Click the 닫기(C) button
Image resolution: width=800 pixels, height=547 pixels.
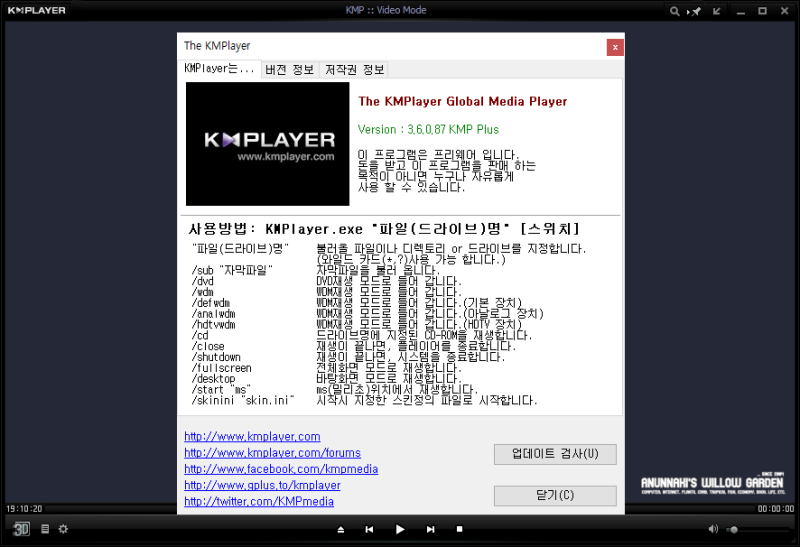pos(555,495)
